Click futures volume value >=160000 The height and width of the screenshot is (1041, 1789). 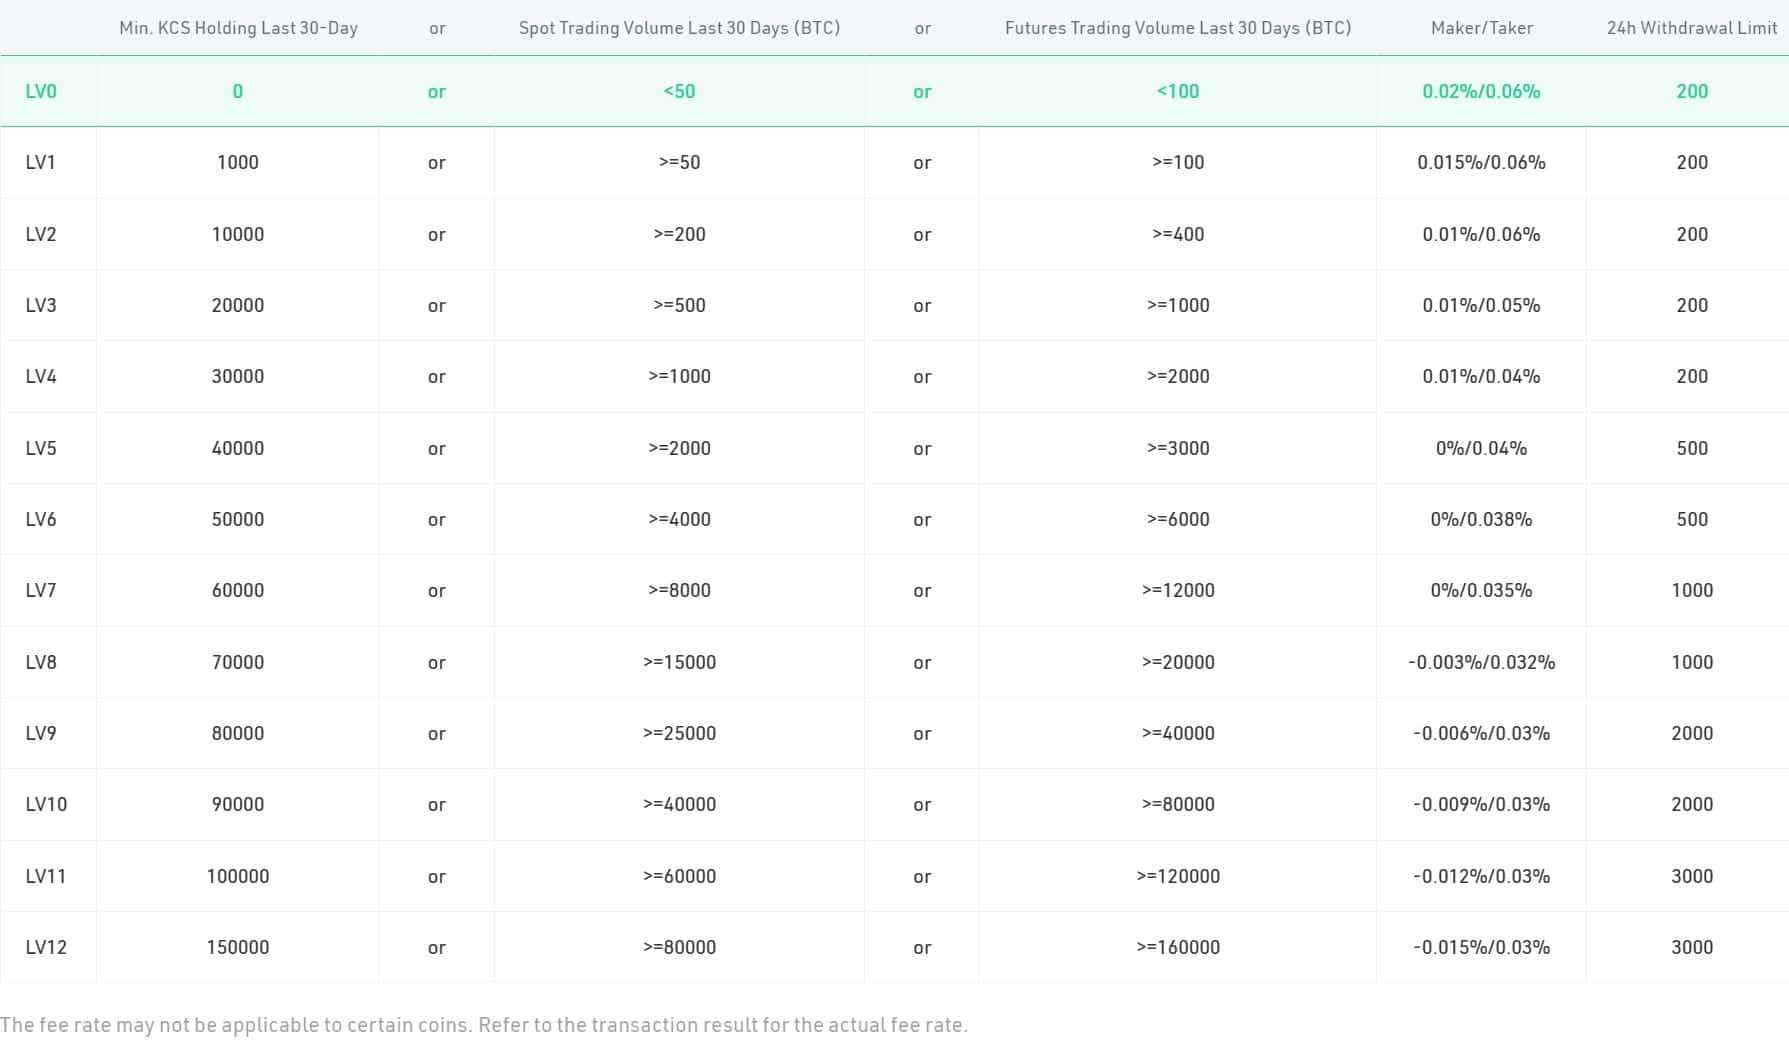point(1178,947)
